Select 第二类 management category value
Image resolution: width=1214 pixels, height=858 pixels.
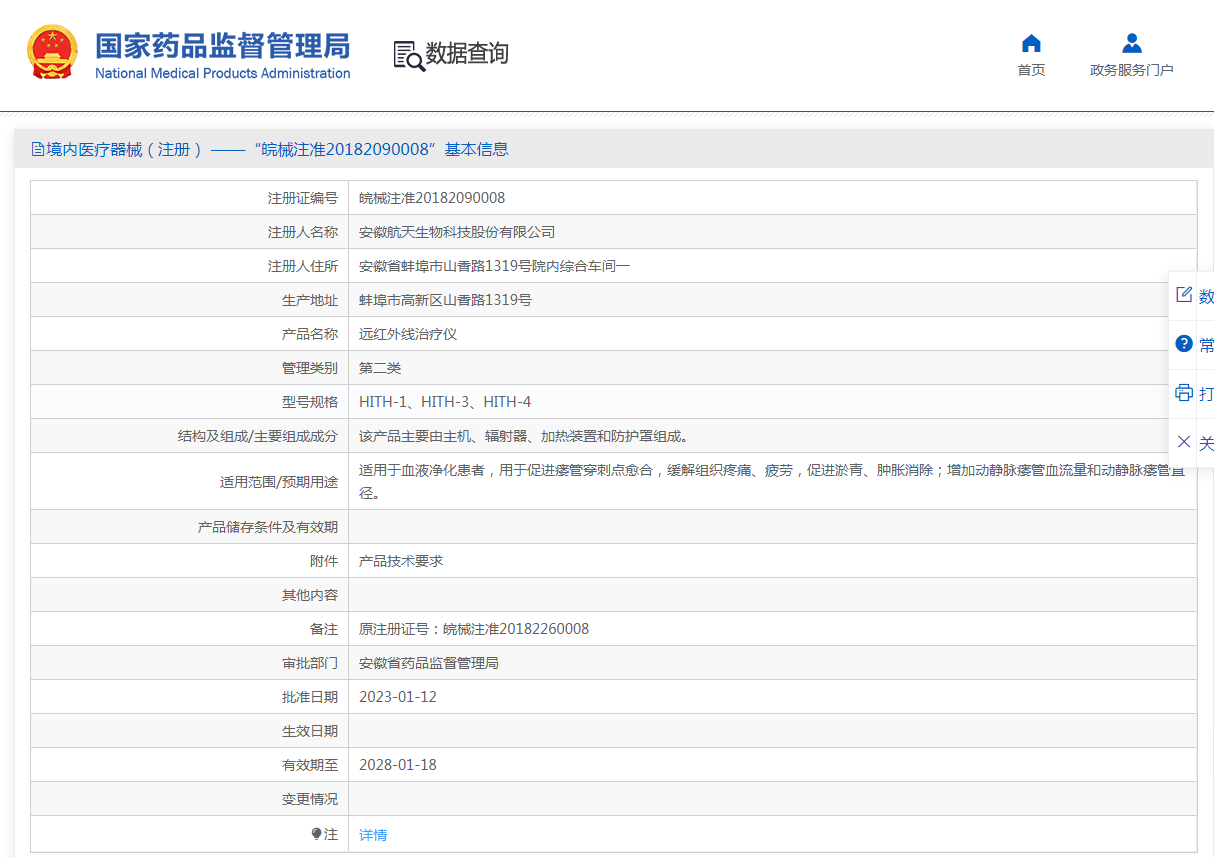click(380, 368)
